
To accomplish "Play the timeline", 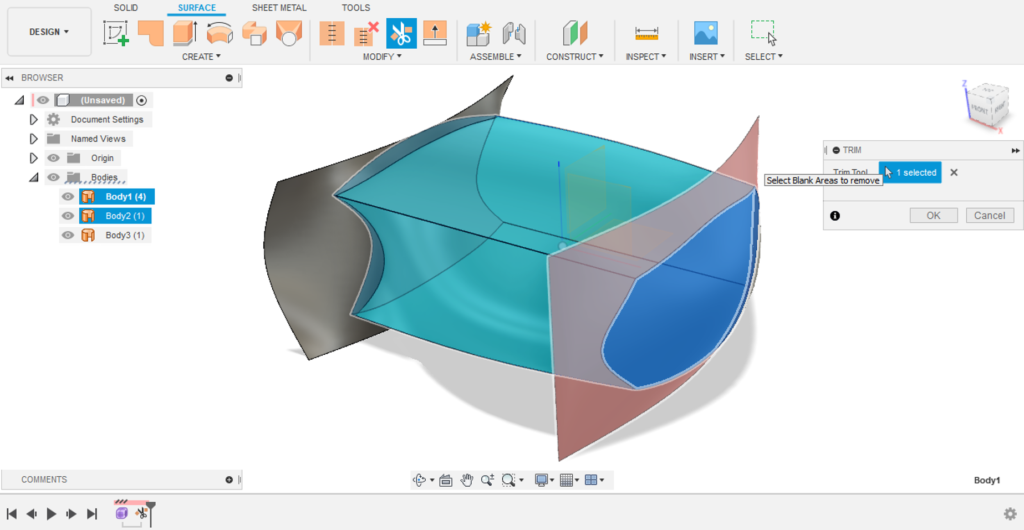I will [x=52, y=514].
